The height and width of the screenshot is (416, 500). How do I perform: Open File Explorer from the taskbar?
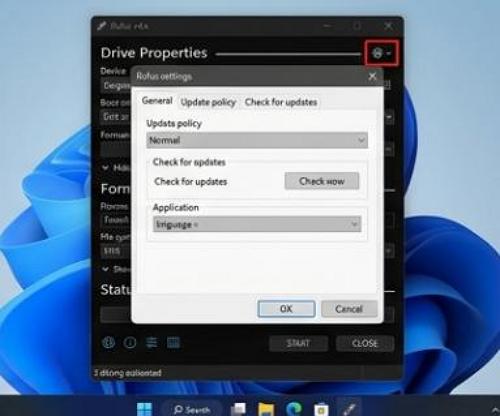[x=266, y=409]
